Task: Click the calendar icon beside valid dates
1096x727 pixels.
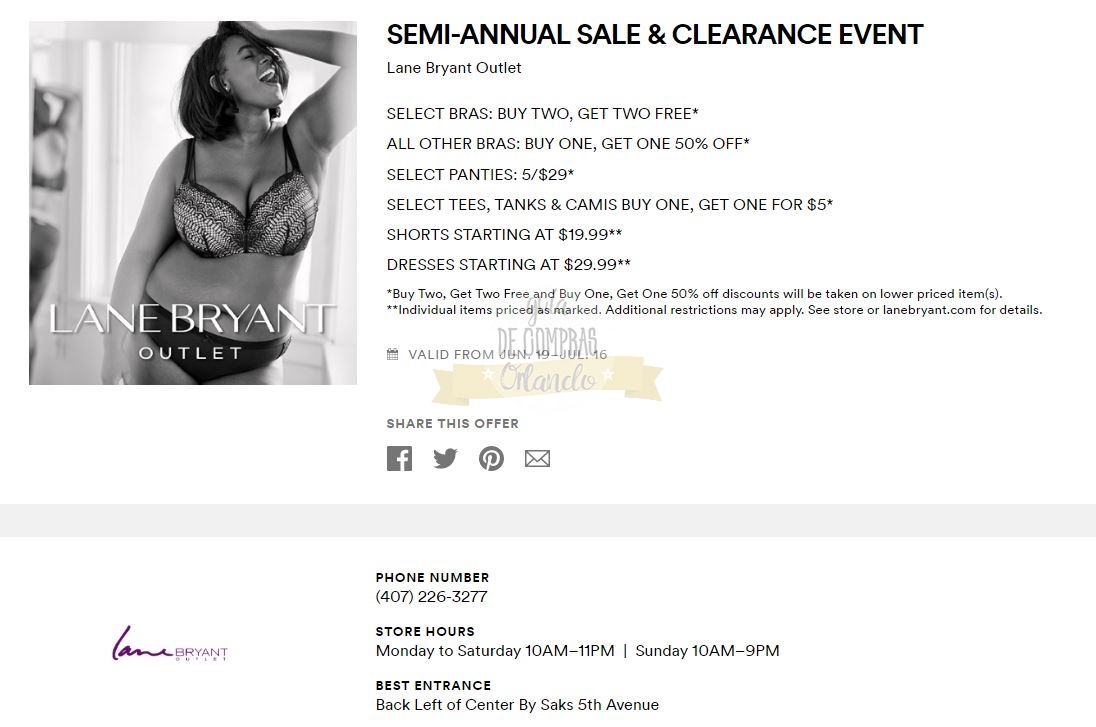Action: 393,354
